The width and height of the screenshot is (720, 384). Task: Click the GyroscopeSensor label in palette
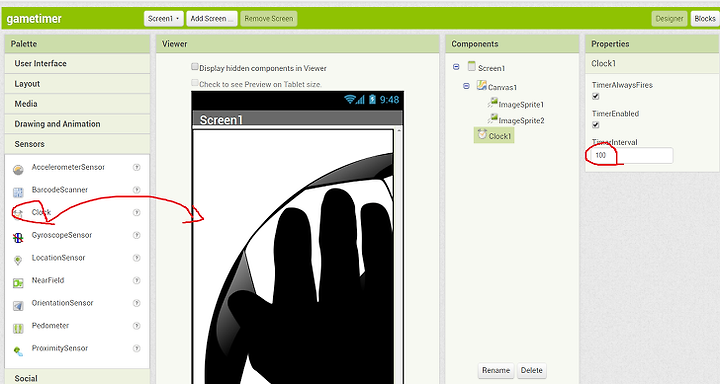62,235
